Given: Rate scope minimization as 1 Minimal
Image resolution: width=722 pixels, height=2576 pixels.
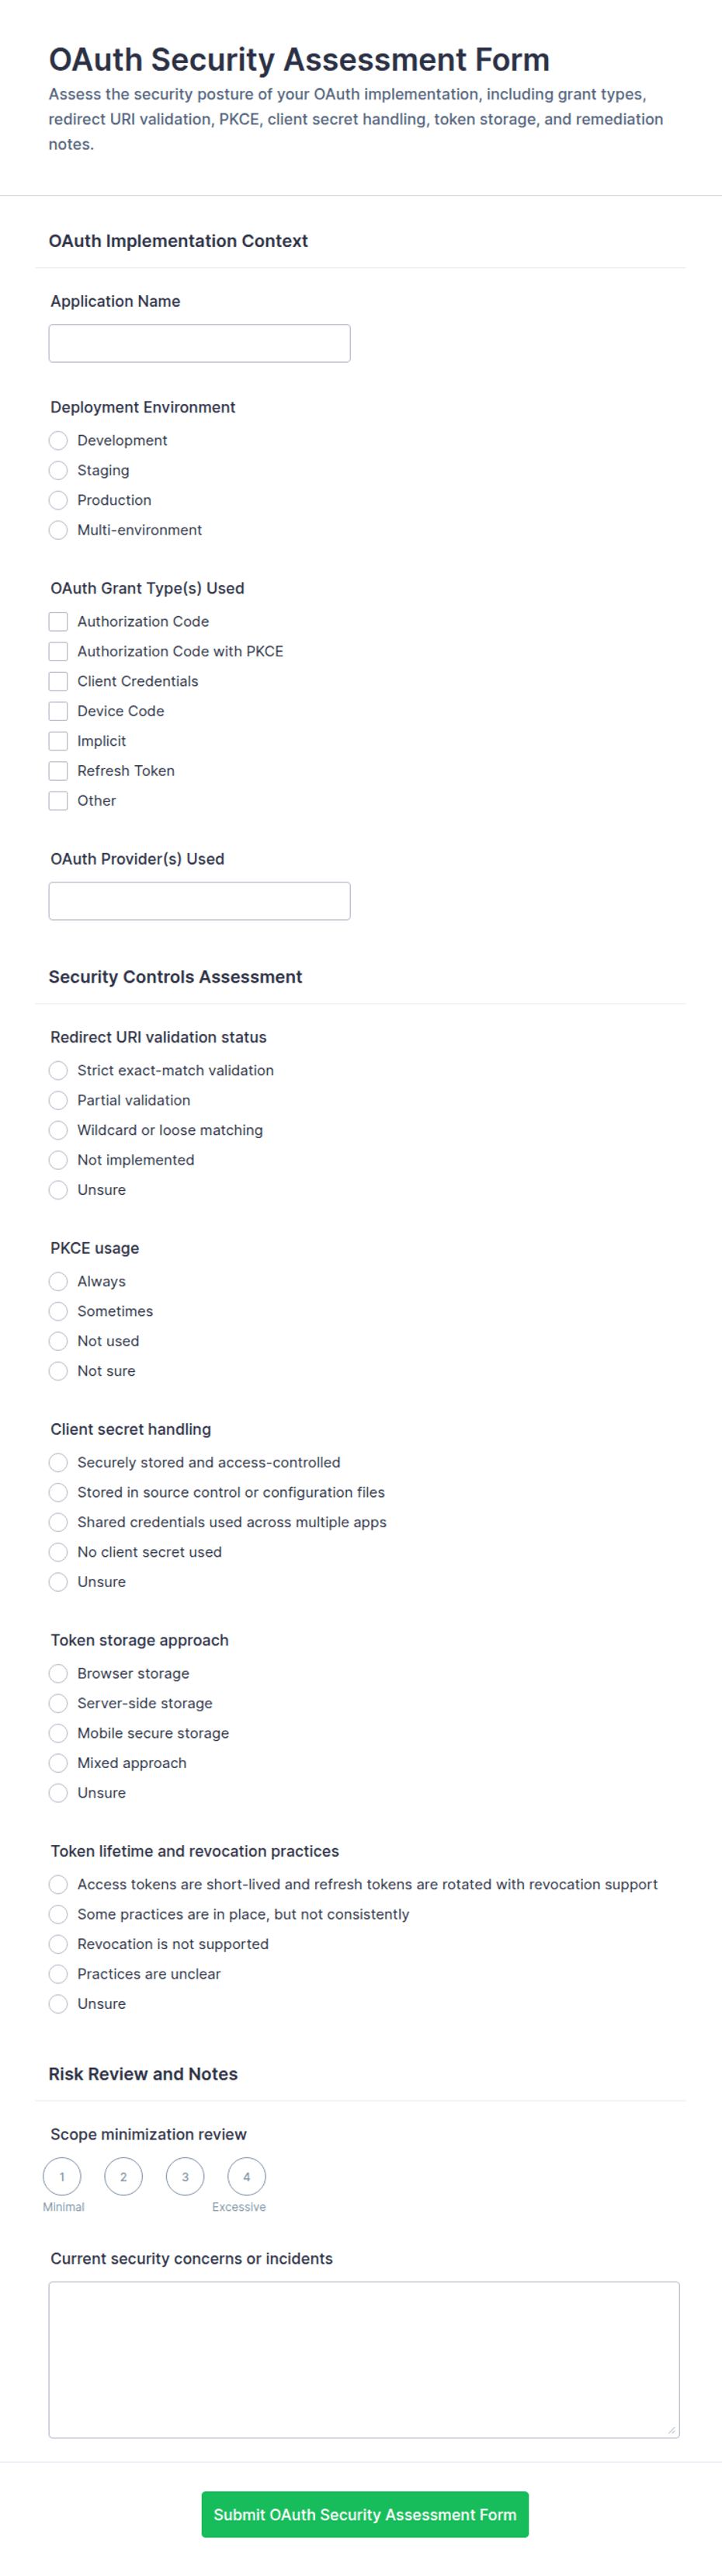Looking at the screenshot, I should (62, 2177).
